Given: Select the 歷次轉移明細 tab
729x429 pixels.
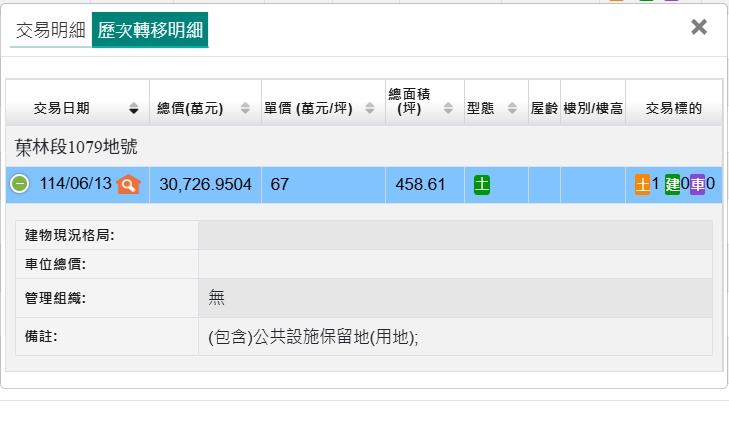Looking at the screenshot, I should 150,30.
